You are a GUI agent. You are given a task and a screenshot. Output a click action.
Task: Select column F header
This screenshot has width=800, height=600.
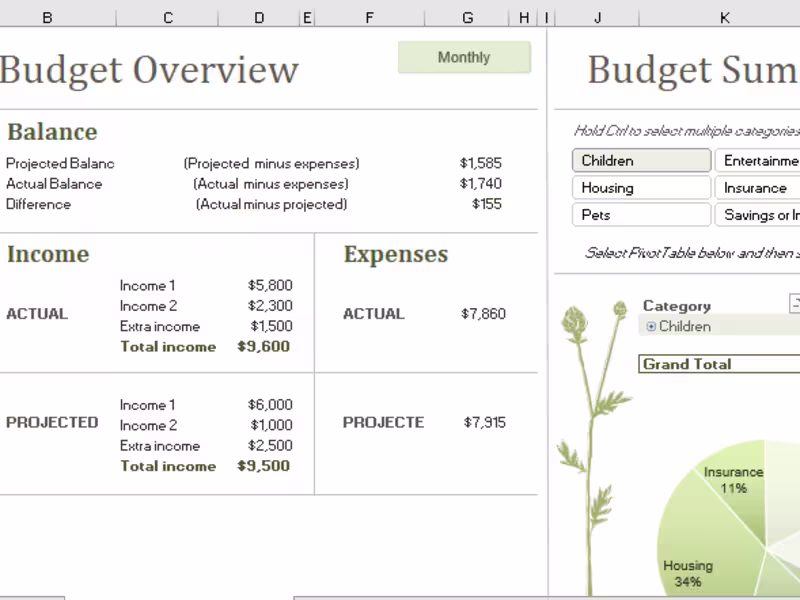tap(369, 17)
